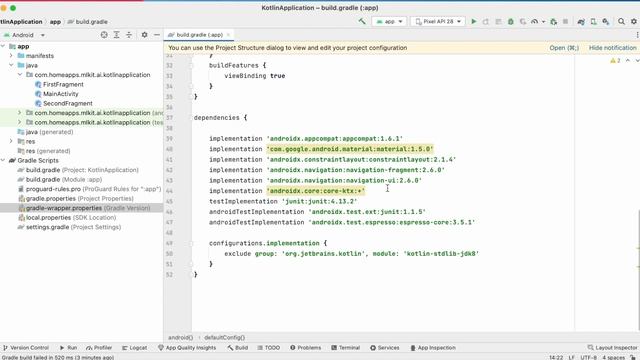Expand all nodes in Project panel
The height and width of the screenshot is (360, 640).
click(116, 35)
